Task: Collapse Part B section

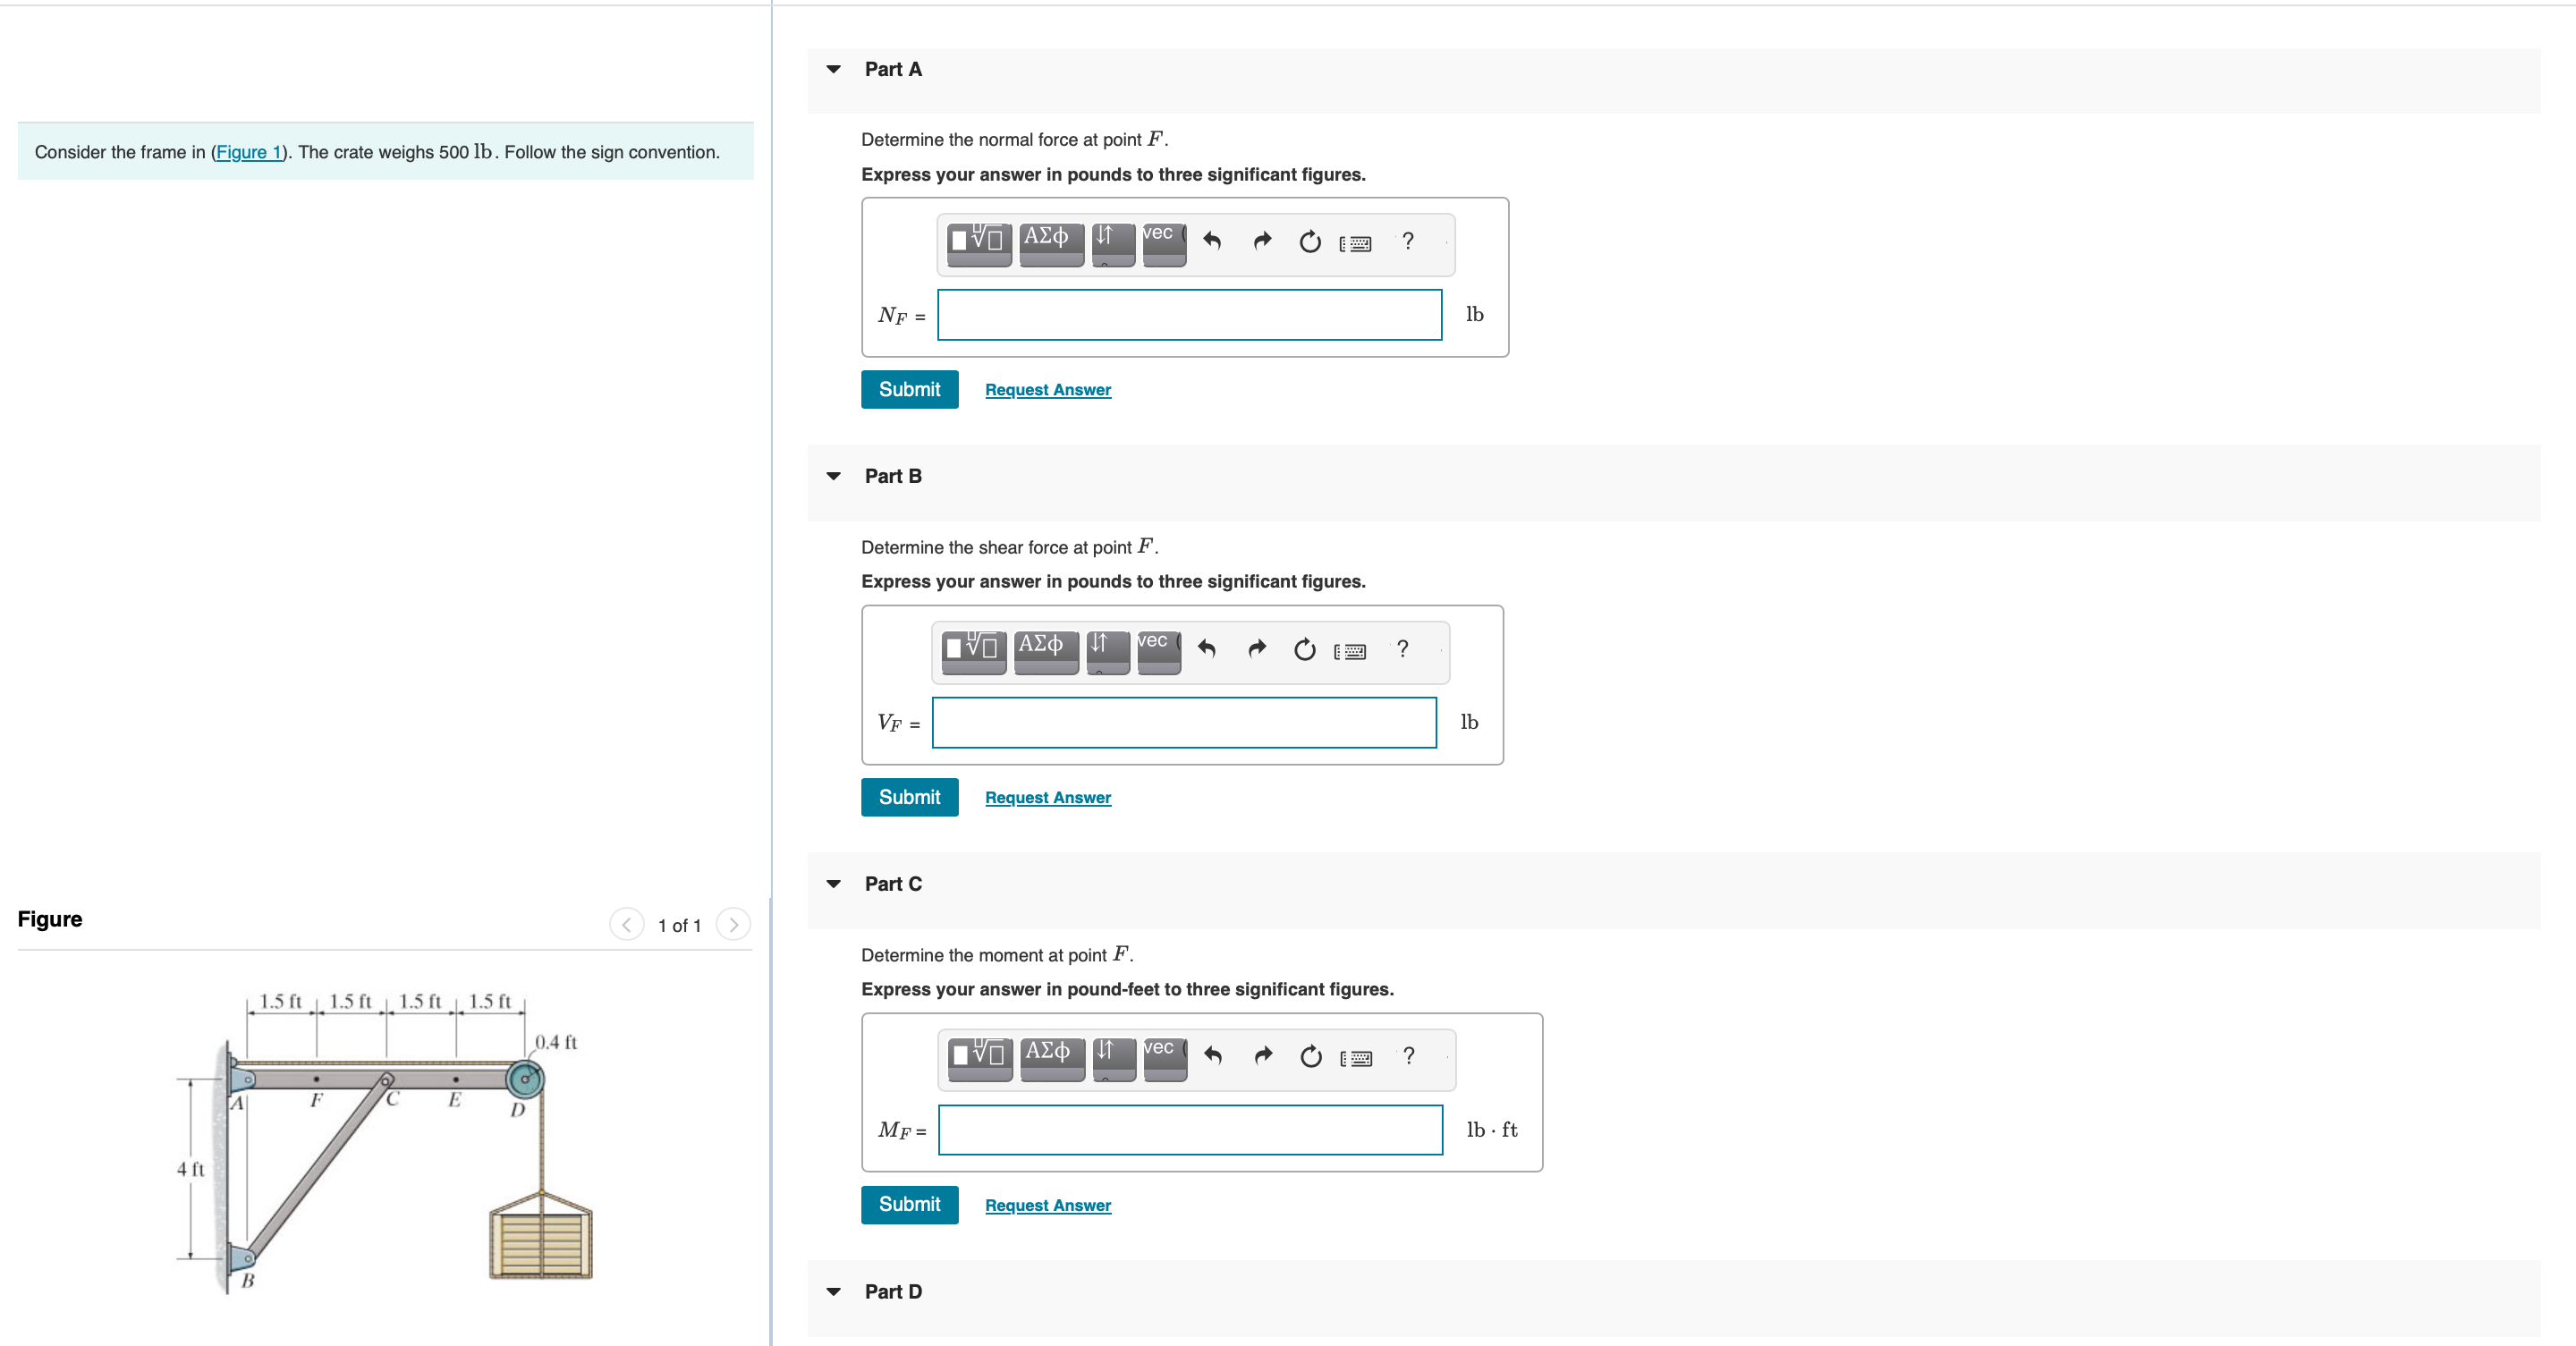Action: (x=833, y=477)
